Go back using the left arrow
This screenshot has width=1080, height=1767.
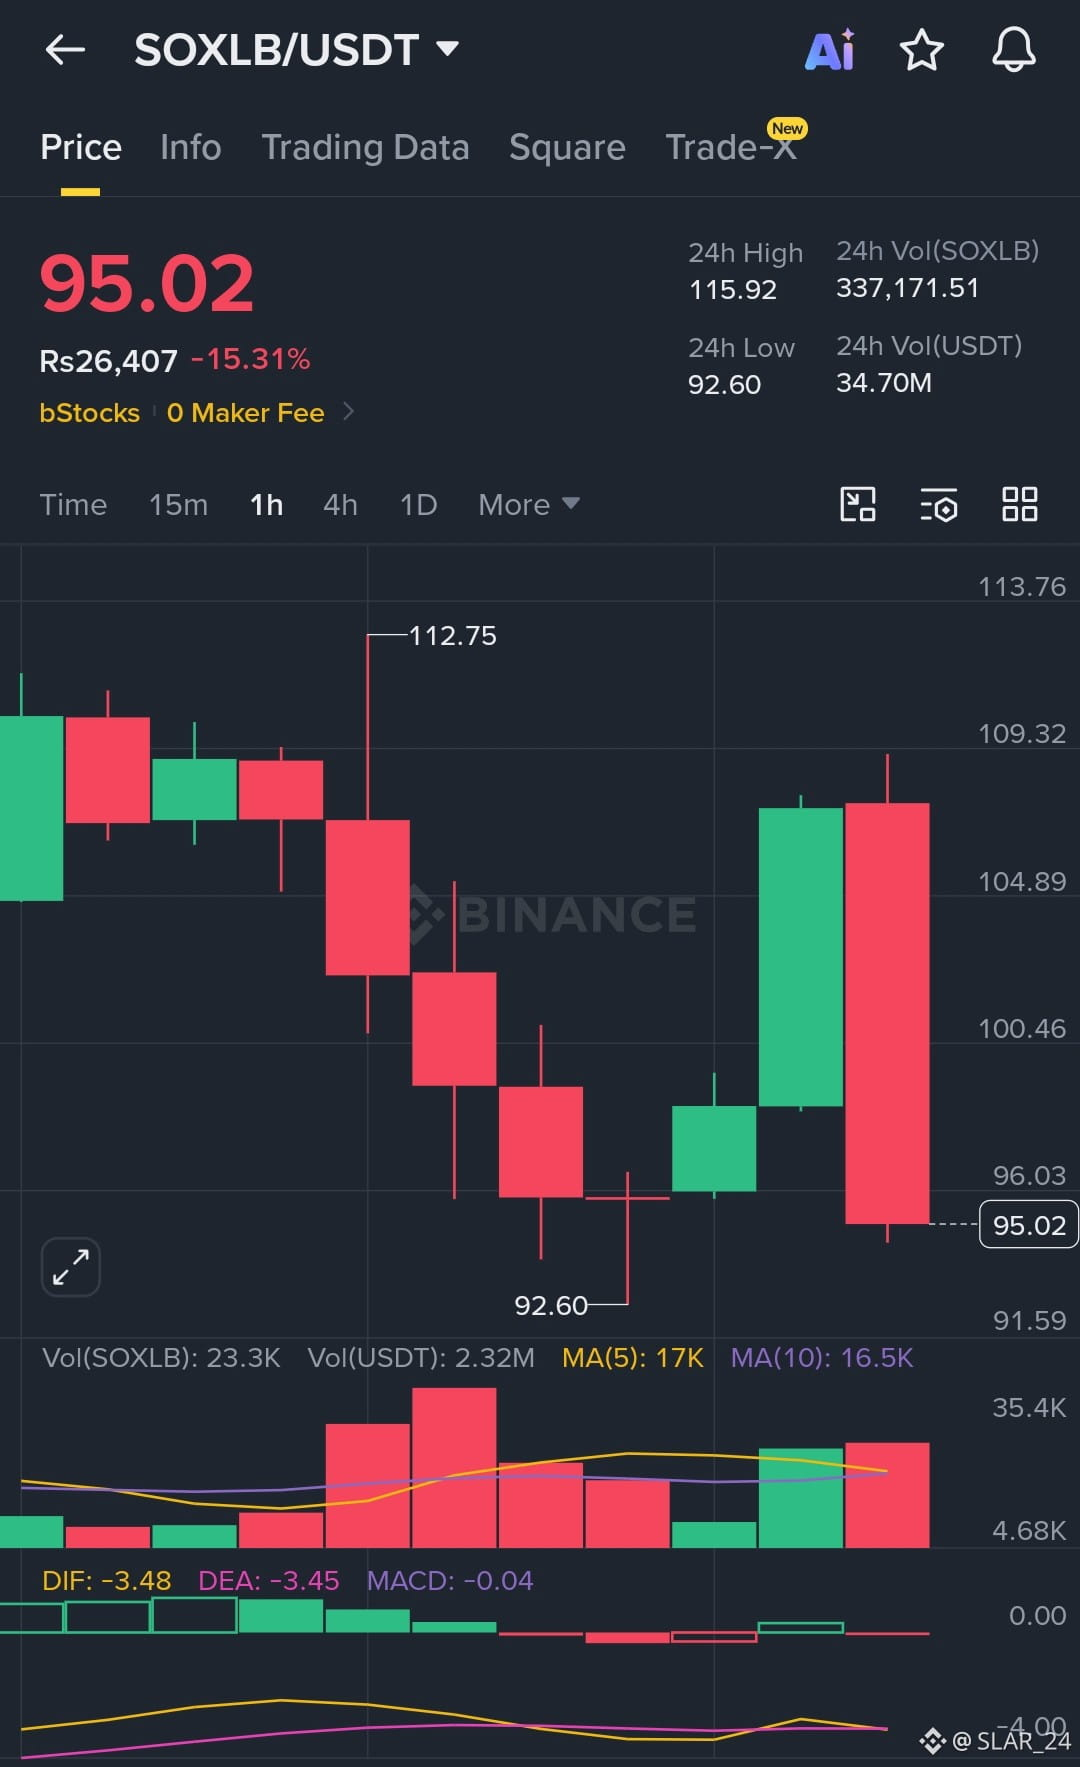[x=66, y=50]
